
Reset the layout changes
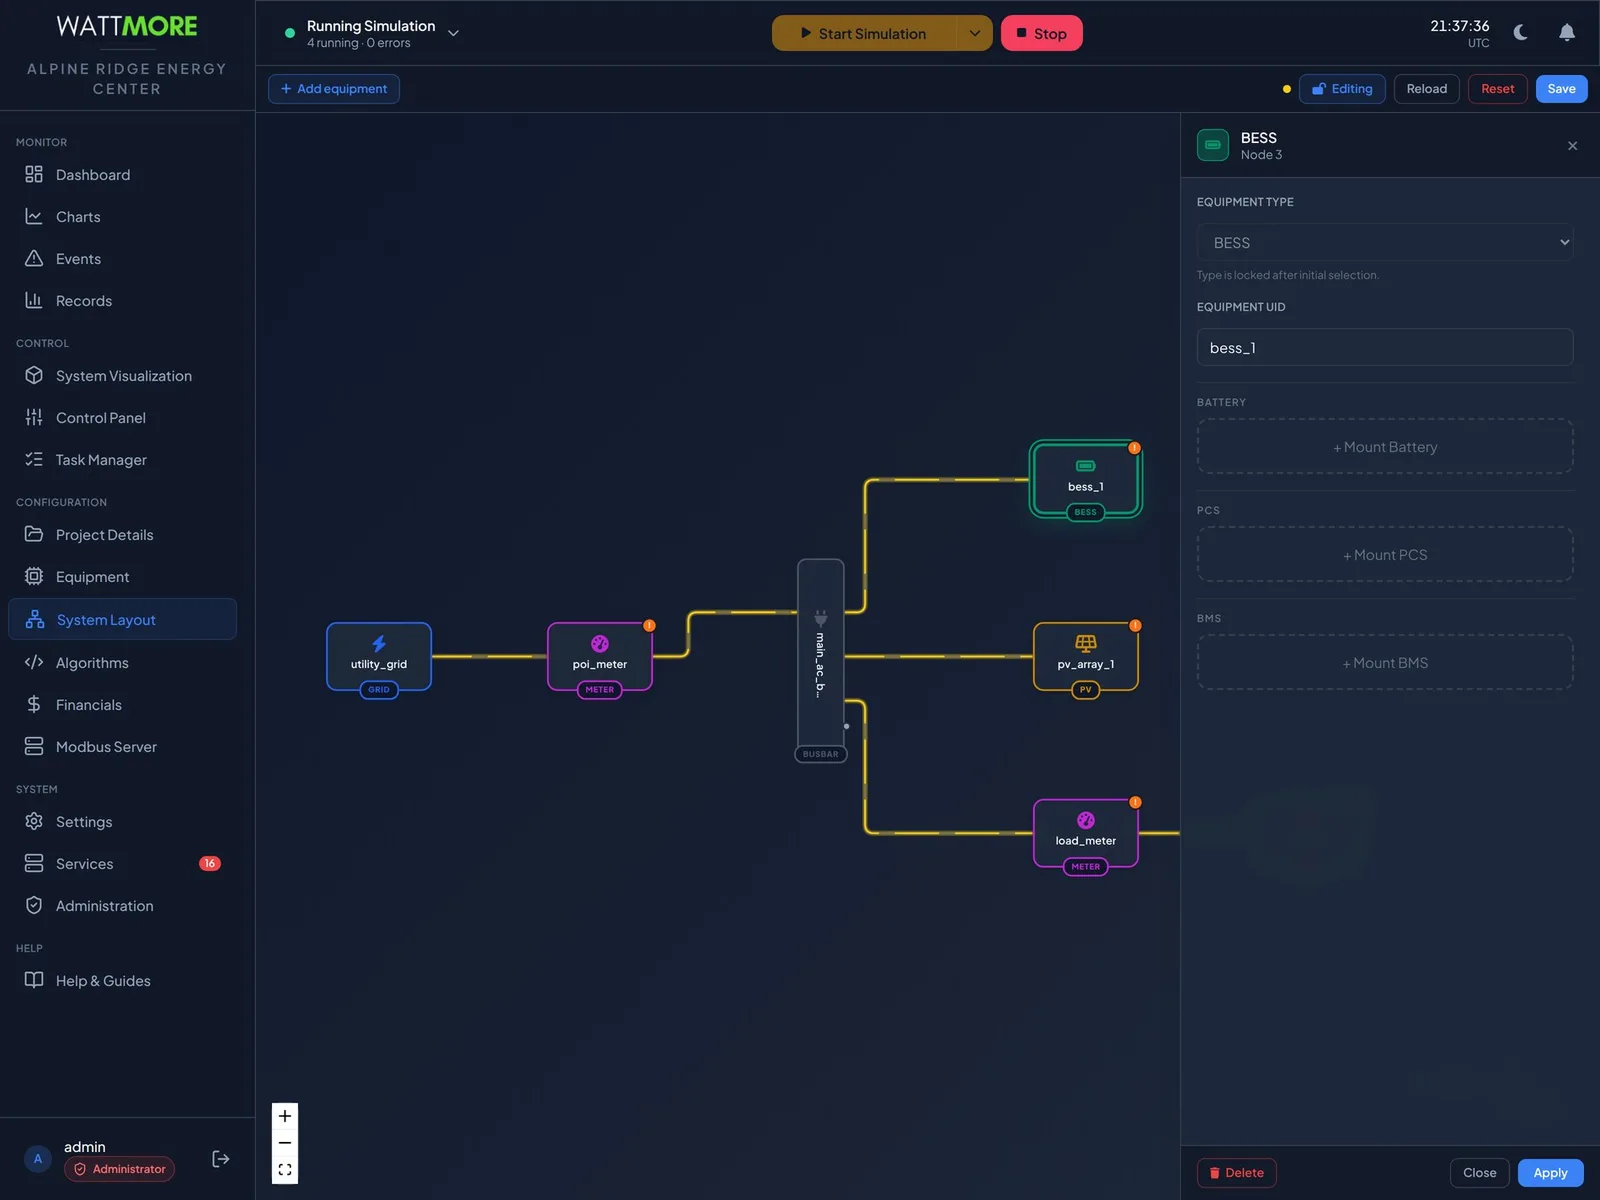[x=1497, y=89]
